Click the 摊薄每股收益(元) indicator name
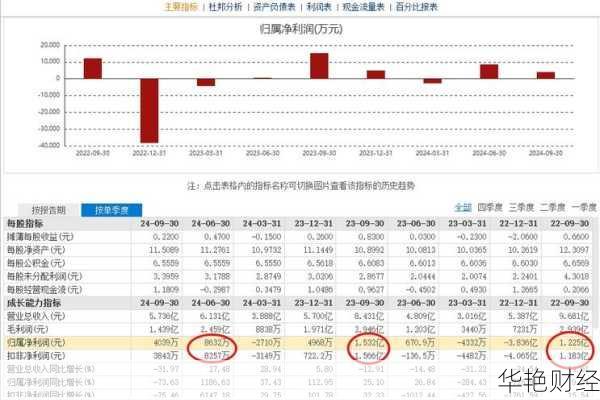This screenshot has width=600, height=400. point(40,237)
